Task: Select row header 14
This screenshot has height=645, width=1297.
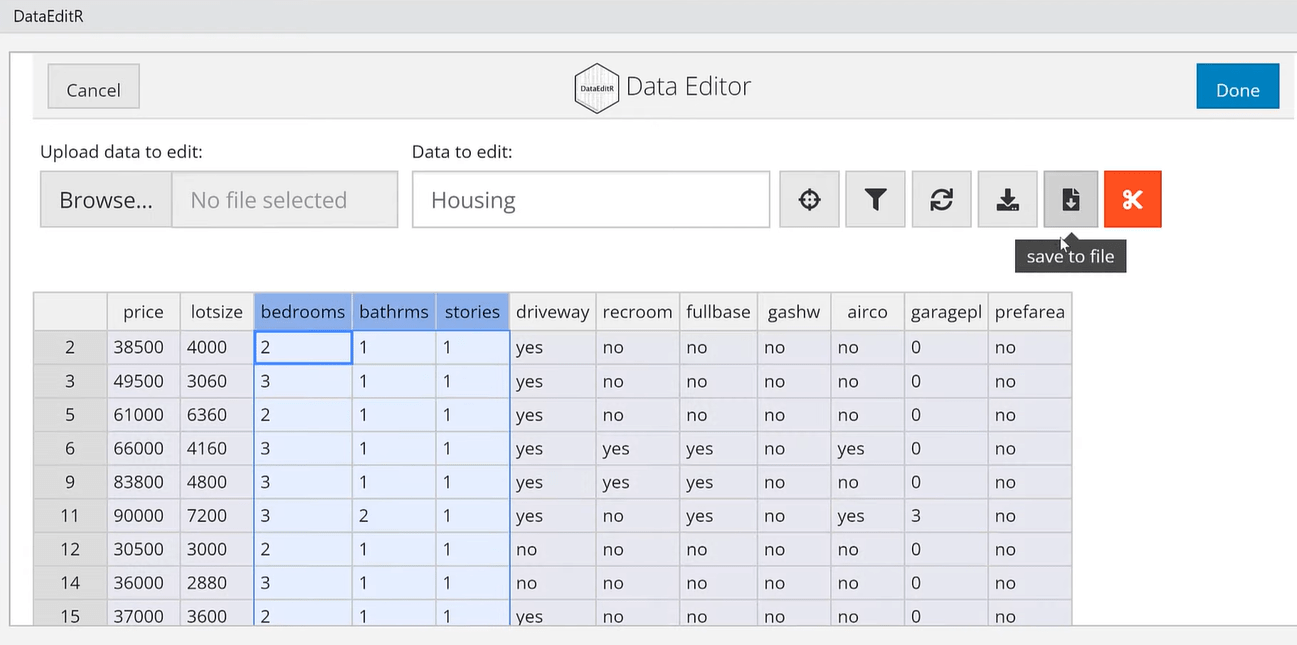Action: pos(70,583)
